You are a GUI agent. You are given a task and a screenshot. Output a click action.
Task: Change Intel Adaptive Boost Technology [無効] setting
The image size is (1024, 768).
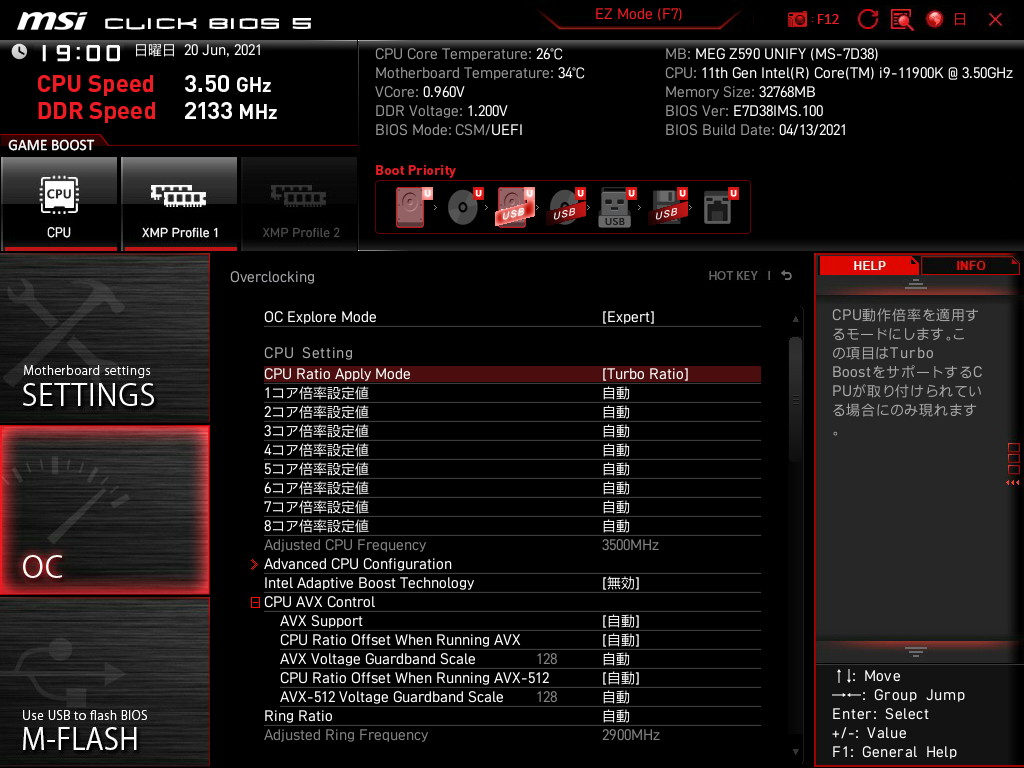point(620,583)
